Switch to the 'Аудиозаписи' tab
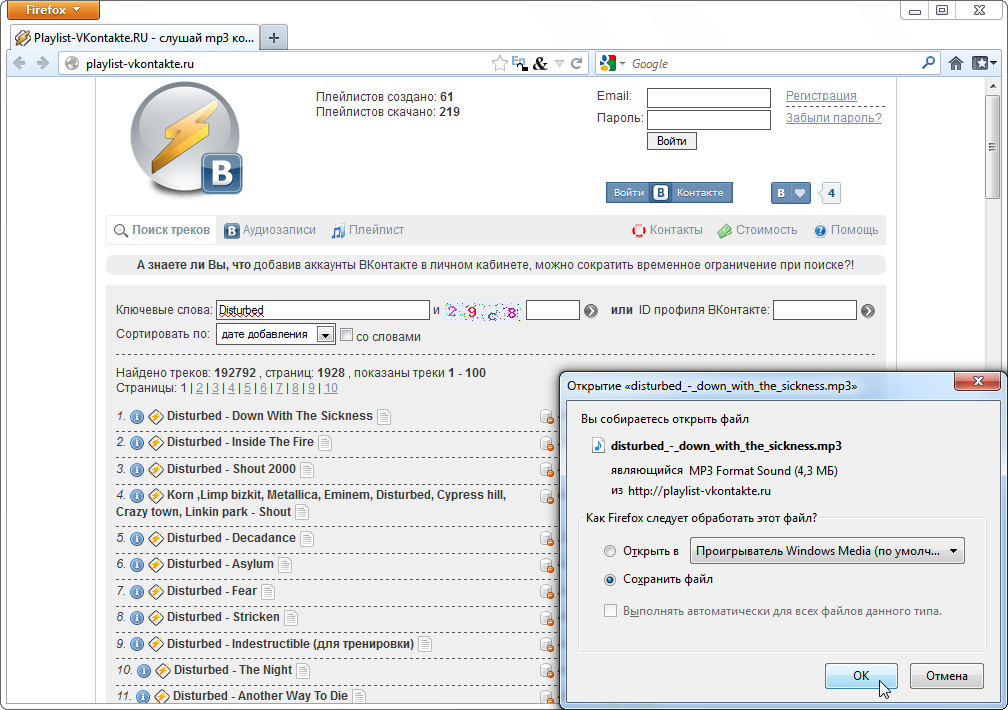This screenshot has width=1008, height=710. tap(270, 230)
